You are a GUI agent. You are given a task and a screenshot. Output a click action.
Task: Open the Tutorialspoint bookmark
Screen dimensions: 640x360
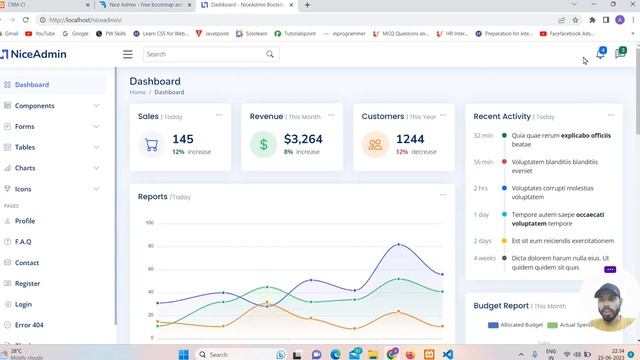[295, 33]
